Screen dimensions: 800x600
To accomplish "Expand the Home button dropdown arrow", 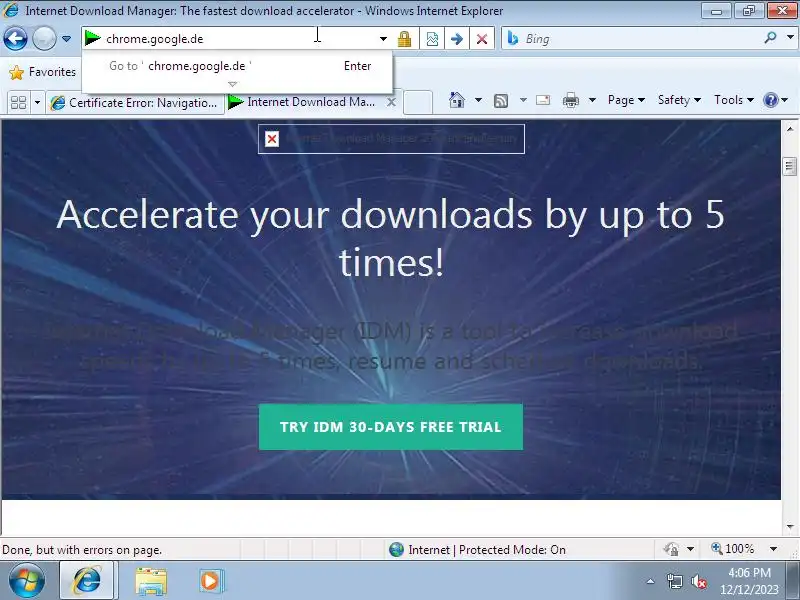I will coord(478,100).
